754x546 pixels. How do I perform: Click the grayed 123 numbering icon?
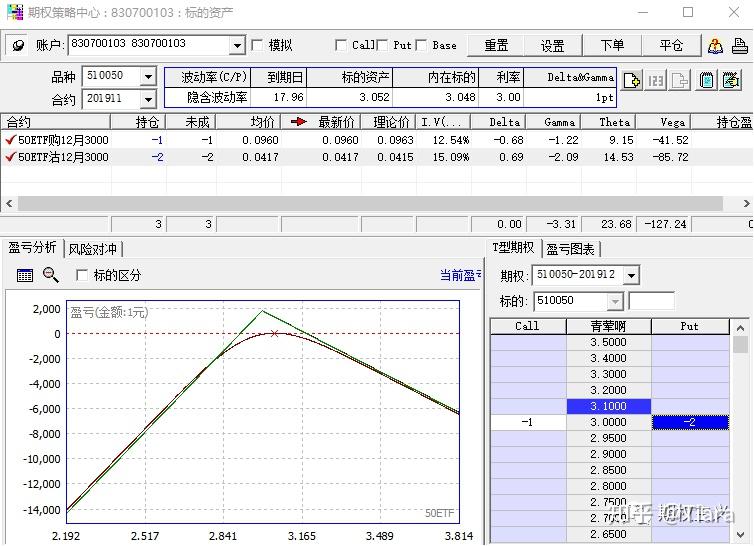[x=656, y=80]
